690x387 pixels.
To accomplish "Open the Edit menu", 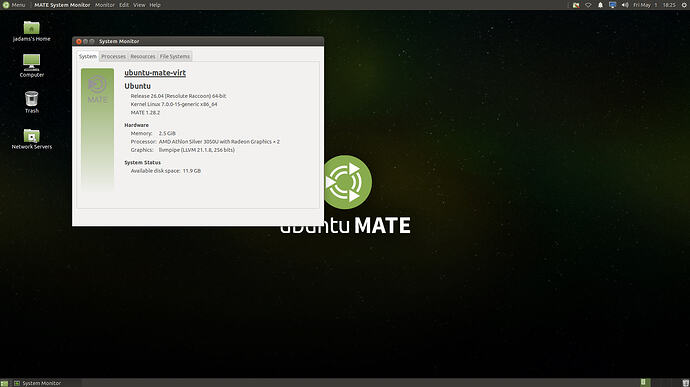I will pos(124,5).
